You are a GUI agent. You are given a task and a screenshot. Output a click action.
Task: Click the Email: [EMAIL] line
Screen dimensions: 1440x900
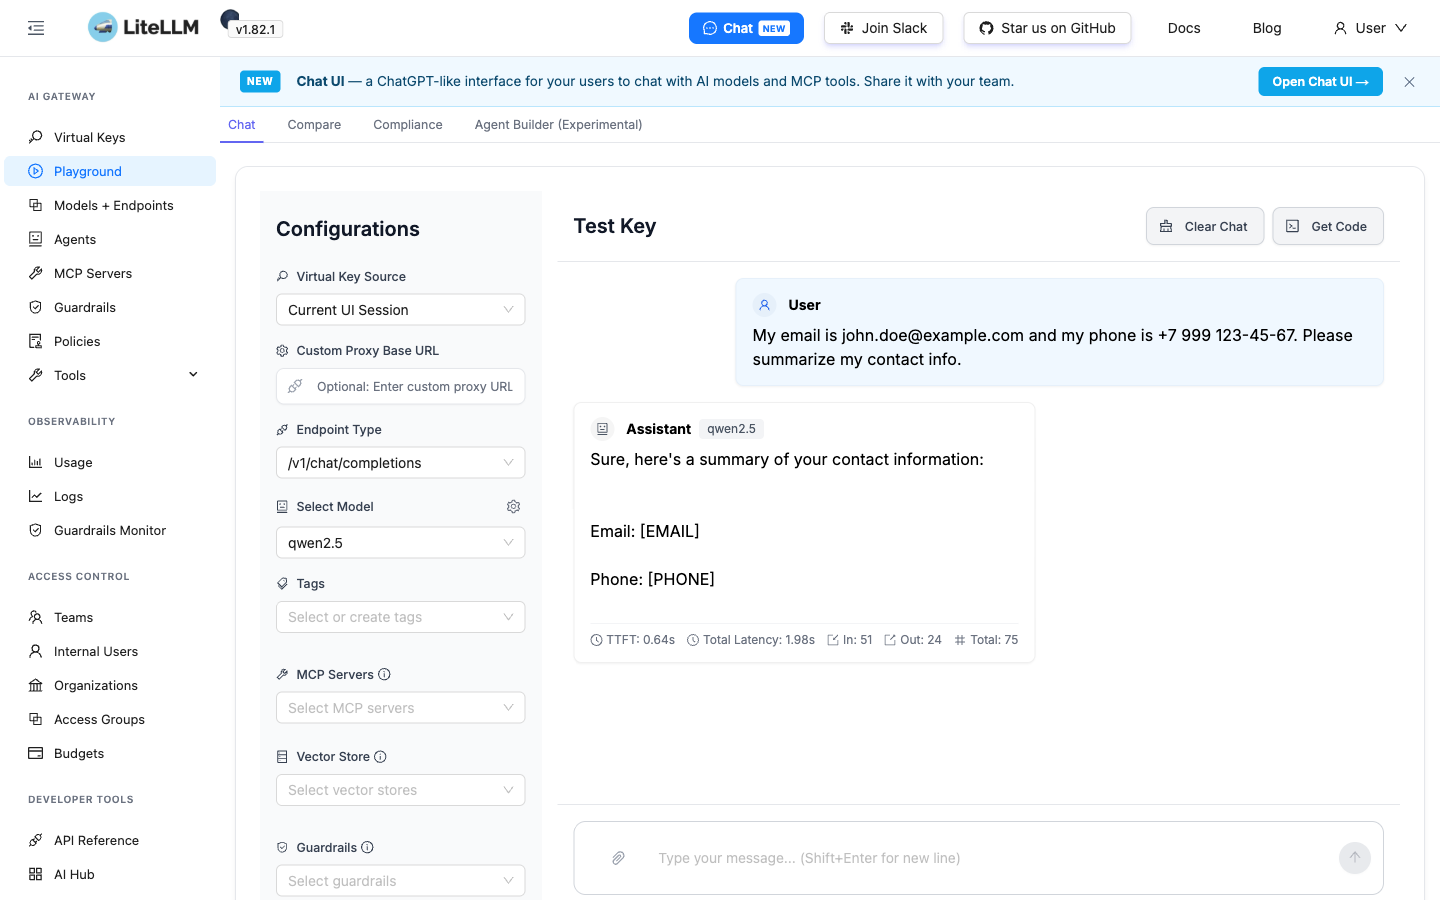[x=645, y=531]
